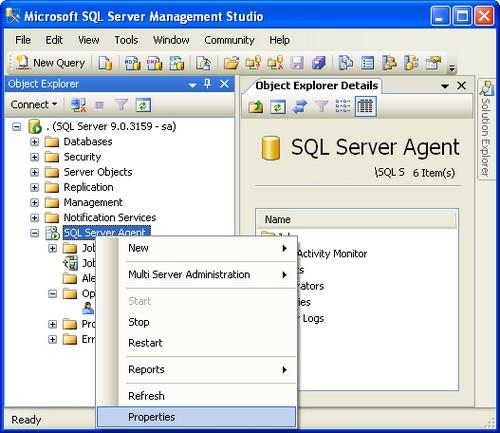Collapse the server root node
Image resolution: width=500 pixels, height=433 pixels.
coord(17,127)
